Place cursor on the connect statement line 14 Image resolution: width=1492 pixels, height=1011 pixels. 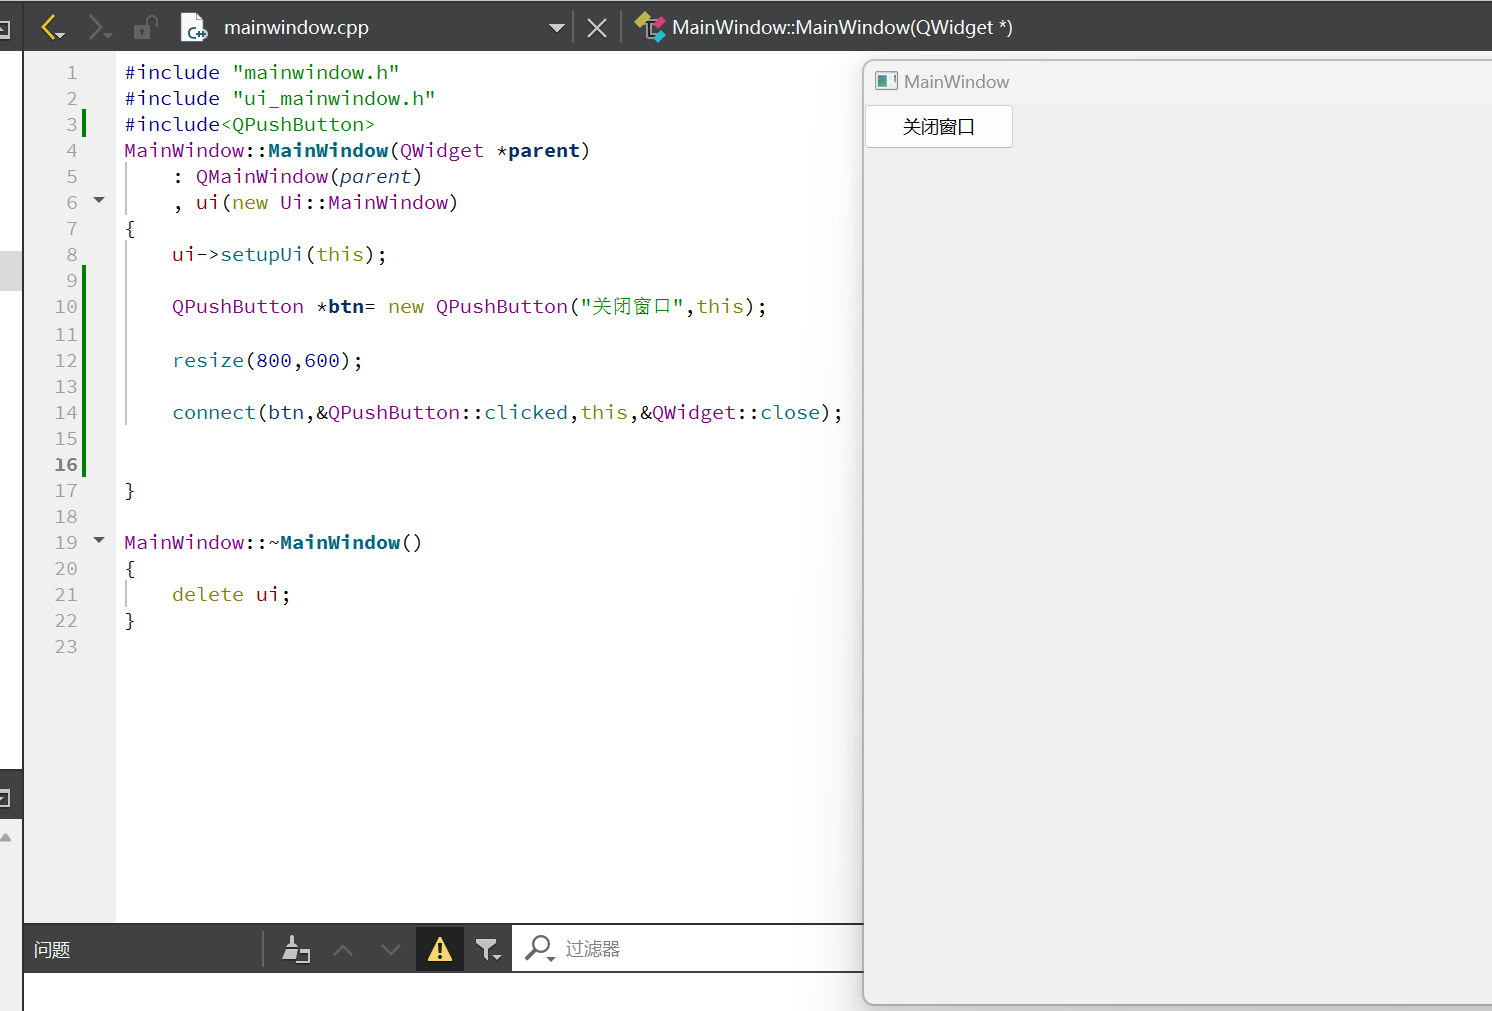tap(507, 412)
